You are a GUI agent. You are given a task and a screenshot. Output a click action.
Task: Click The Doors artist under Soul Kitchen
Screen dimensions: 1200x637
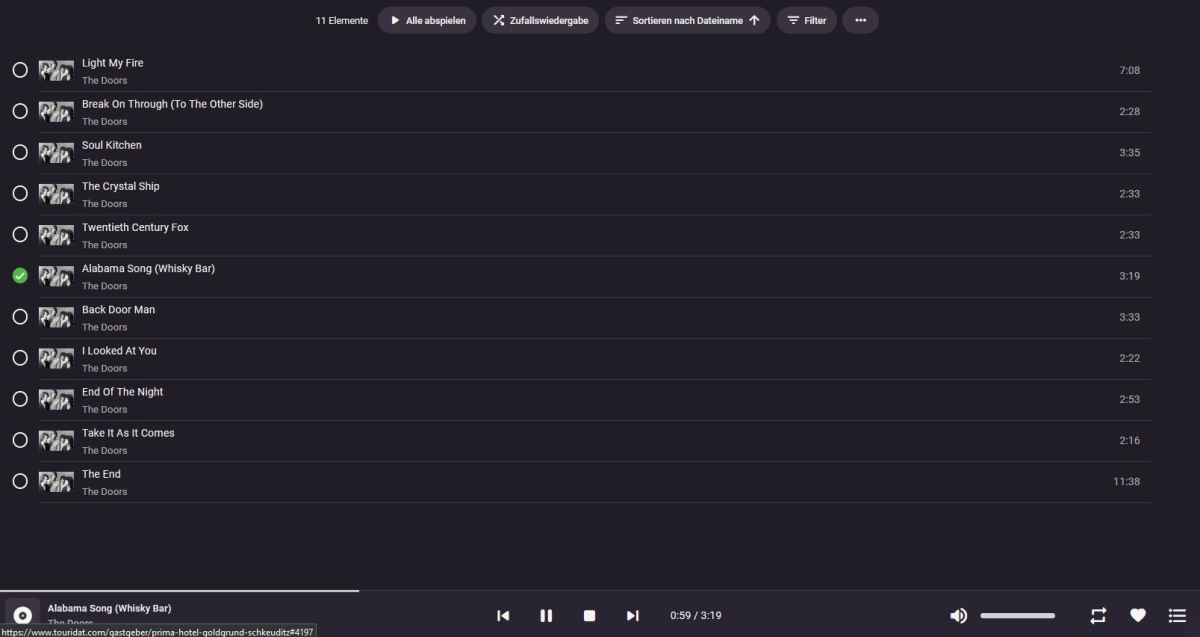pos(105,162)
